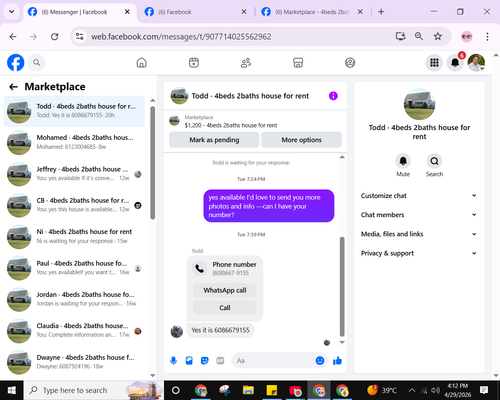
Task: Search within the conversation using Search icon
Action: 434,161
